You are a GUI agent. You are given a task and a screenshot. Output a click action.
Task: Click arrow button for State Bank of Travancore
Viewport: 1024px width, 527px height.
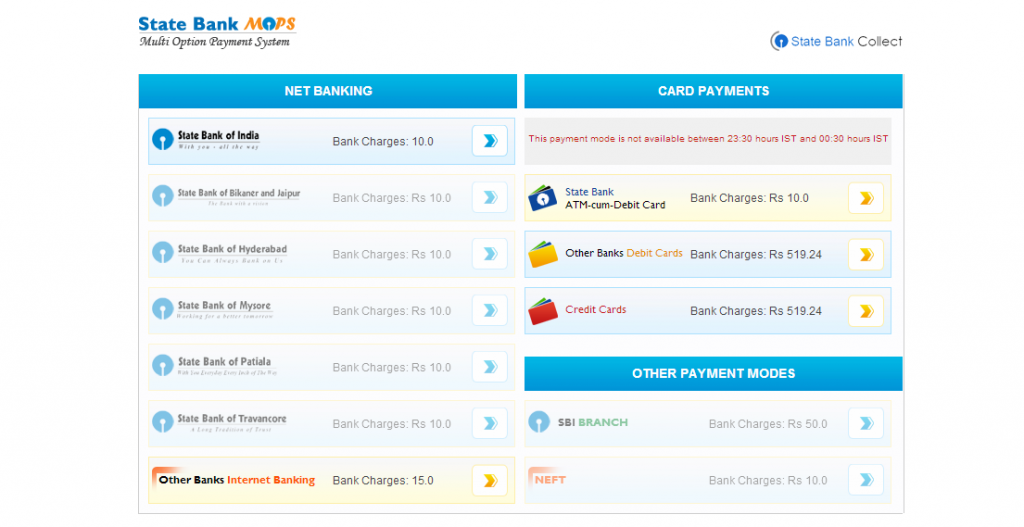(490, 423)
